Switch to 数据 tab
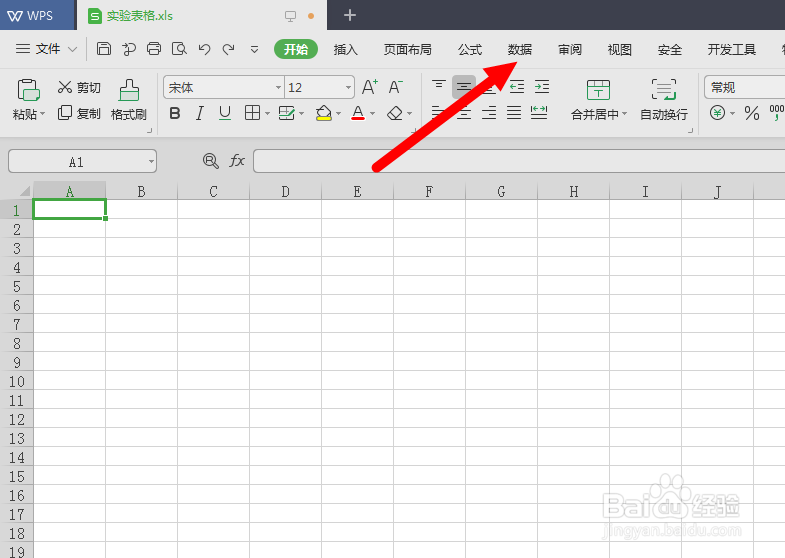785x558 pixels. click(520, 50)
